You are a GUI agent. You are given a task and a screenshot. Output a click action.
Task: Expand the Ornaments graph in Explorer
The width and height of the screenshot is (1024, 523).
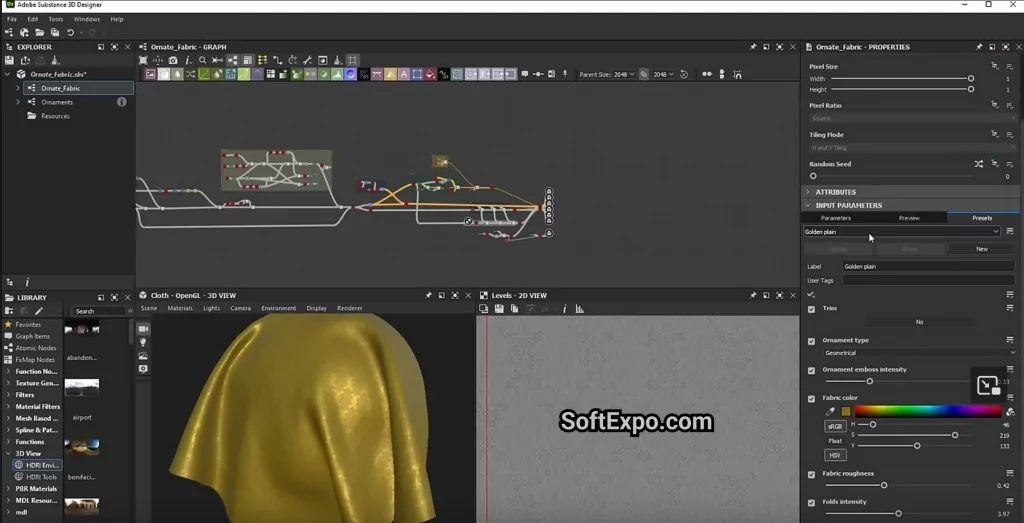[18, 102]
